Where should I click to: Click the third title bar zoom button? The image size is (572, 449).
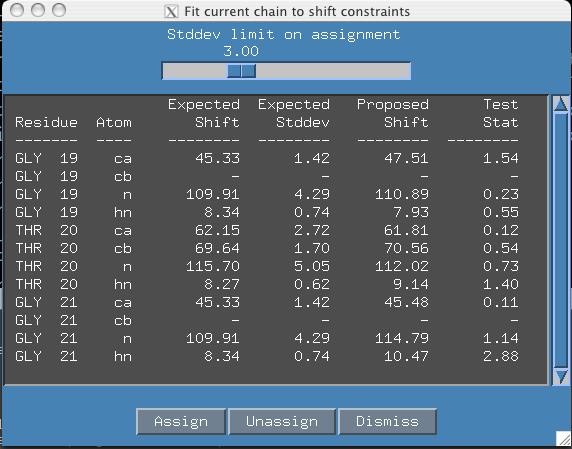[x=59, y=10]
